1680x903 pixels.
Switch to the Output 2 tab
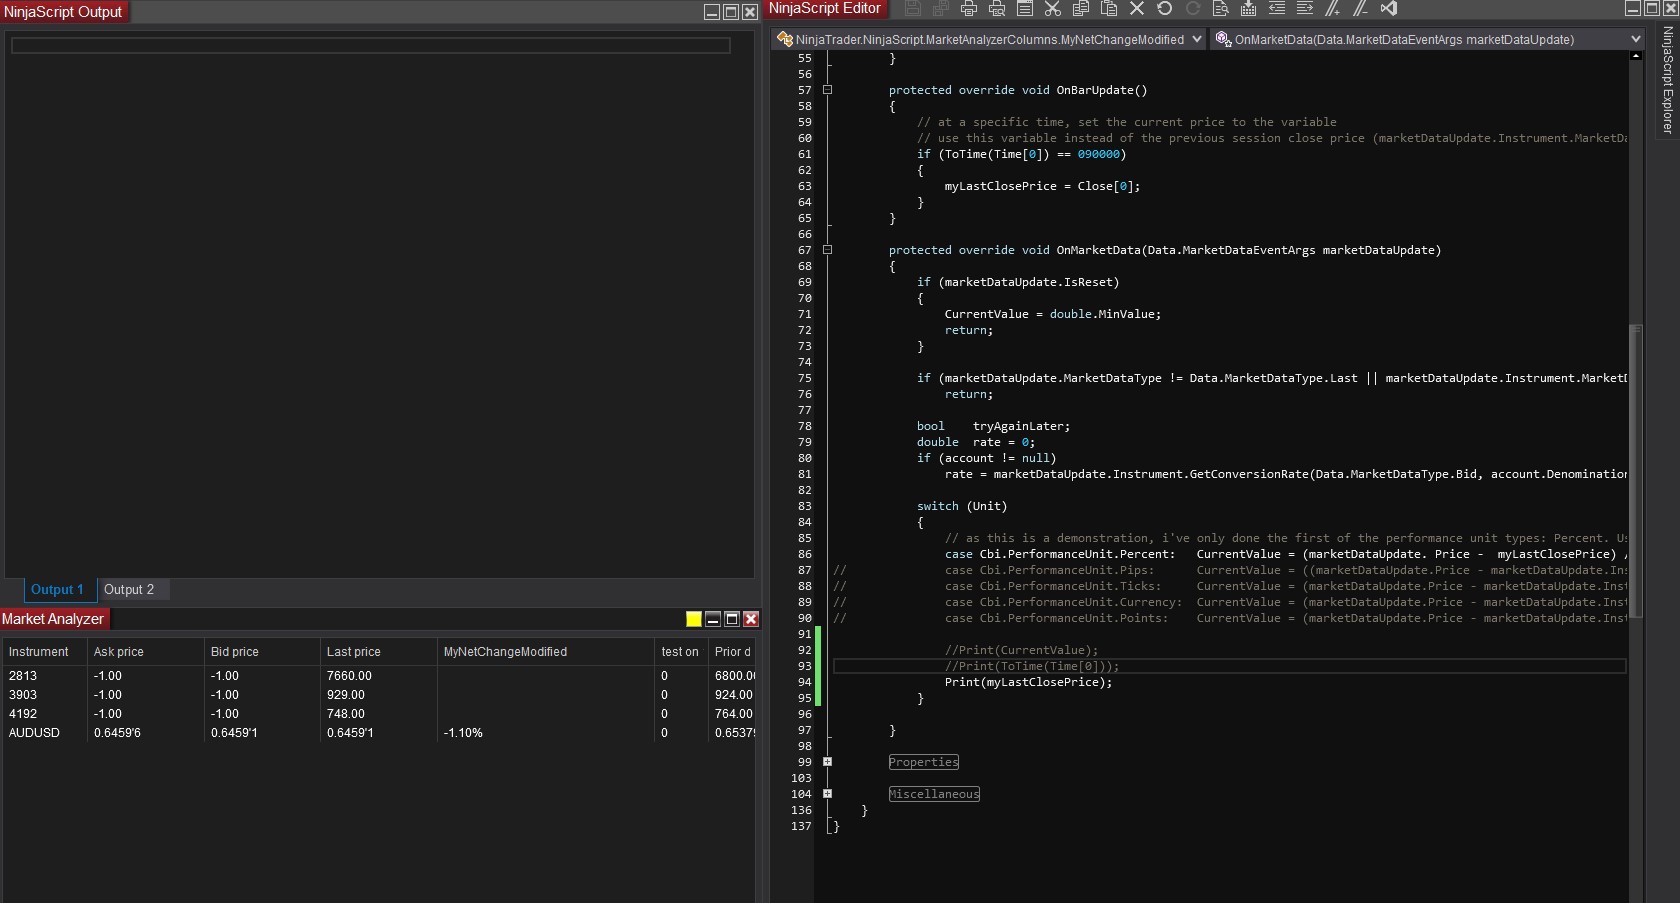[129, 590]
